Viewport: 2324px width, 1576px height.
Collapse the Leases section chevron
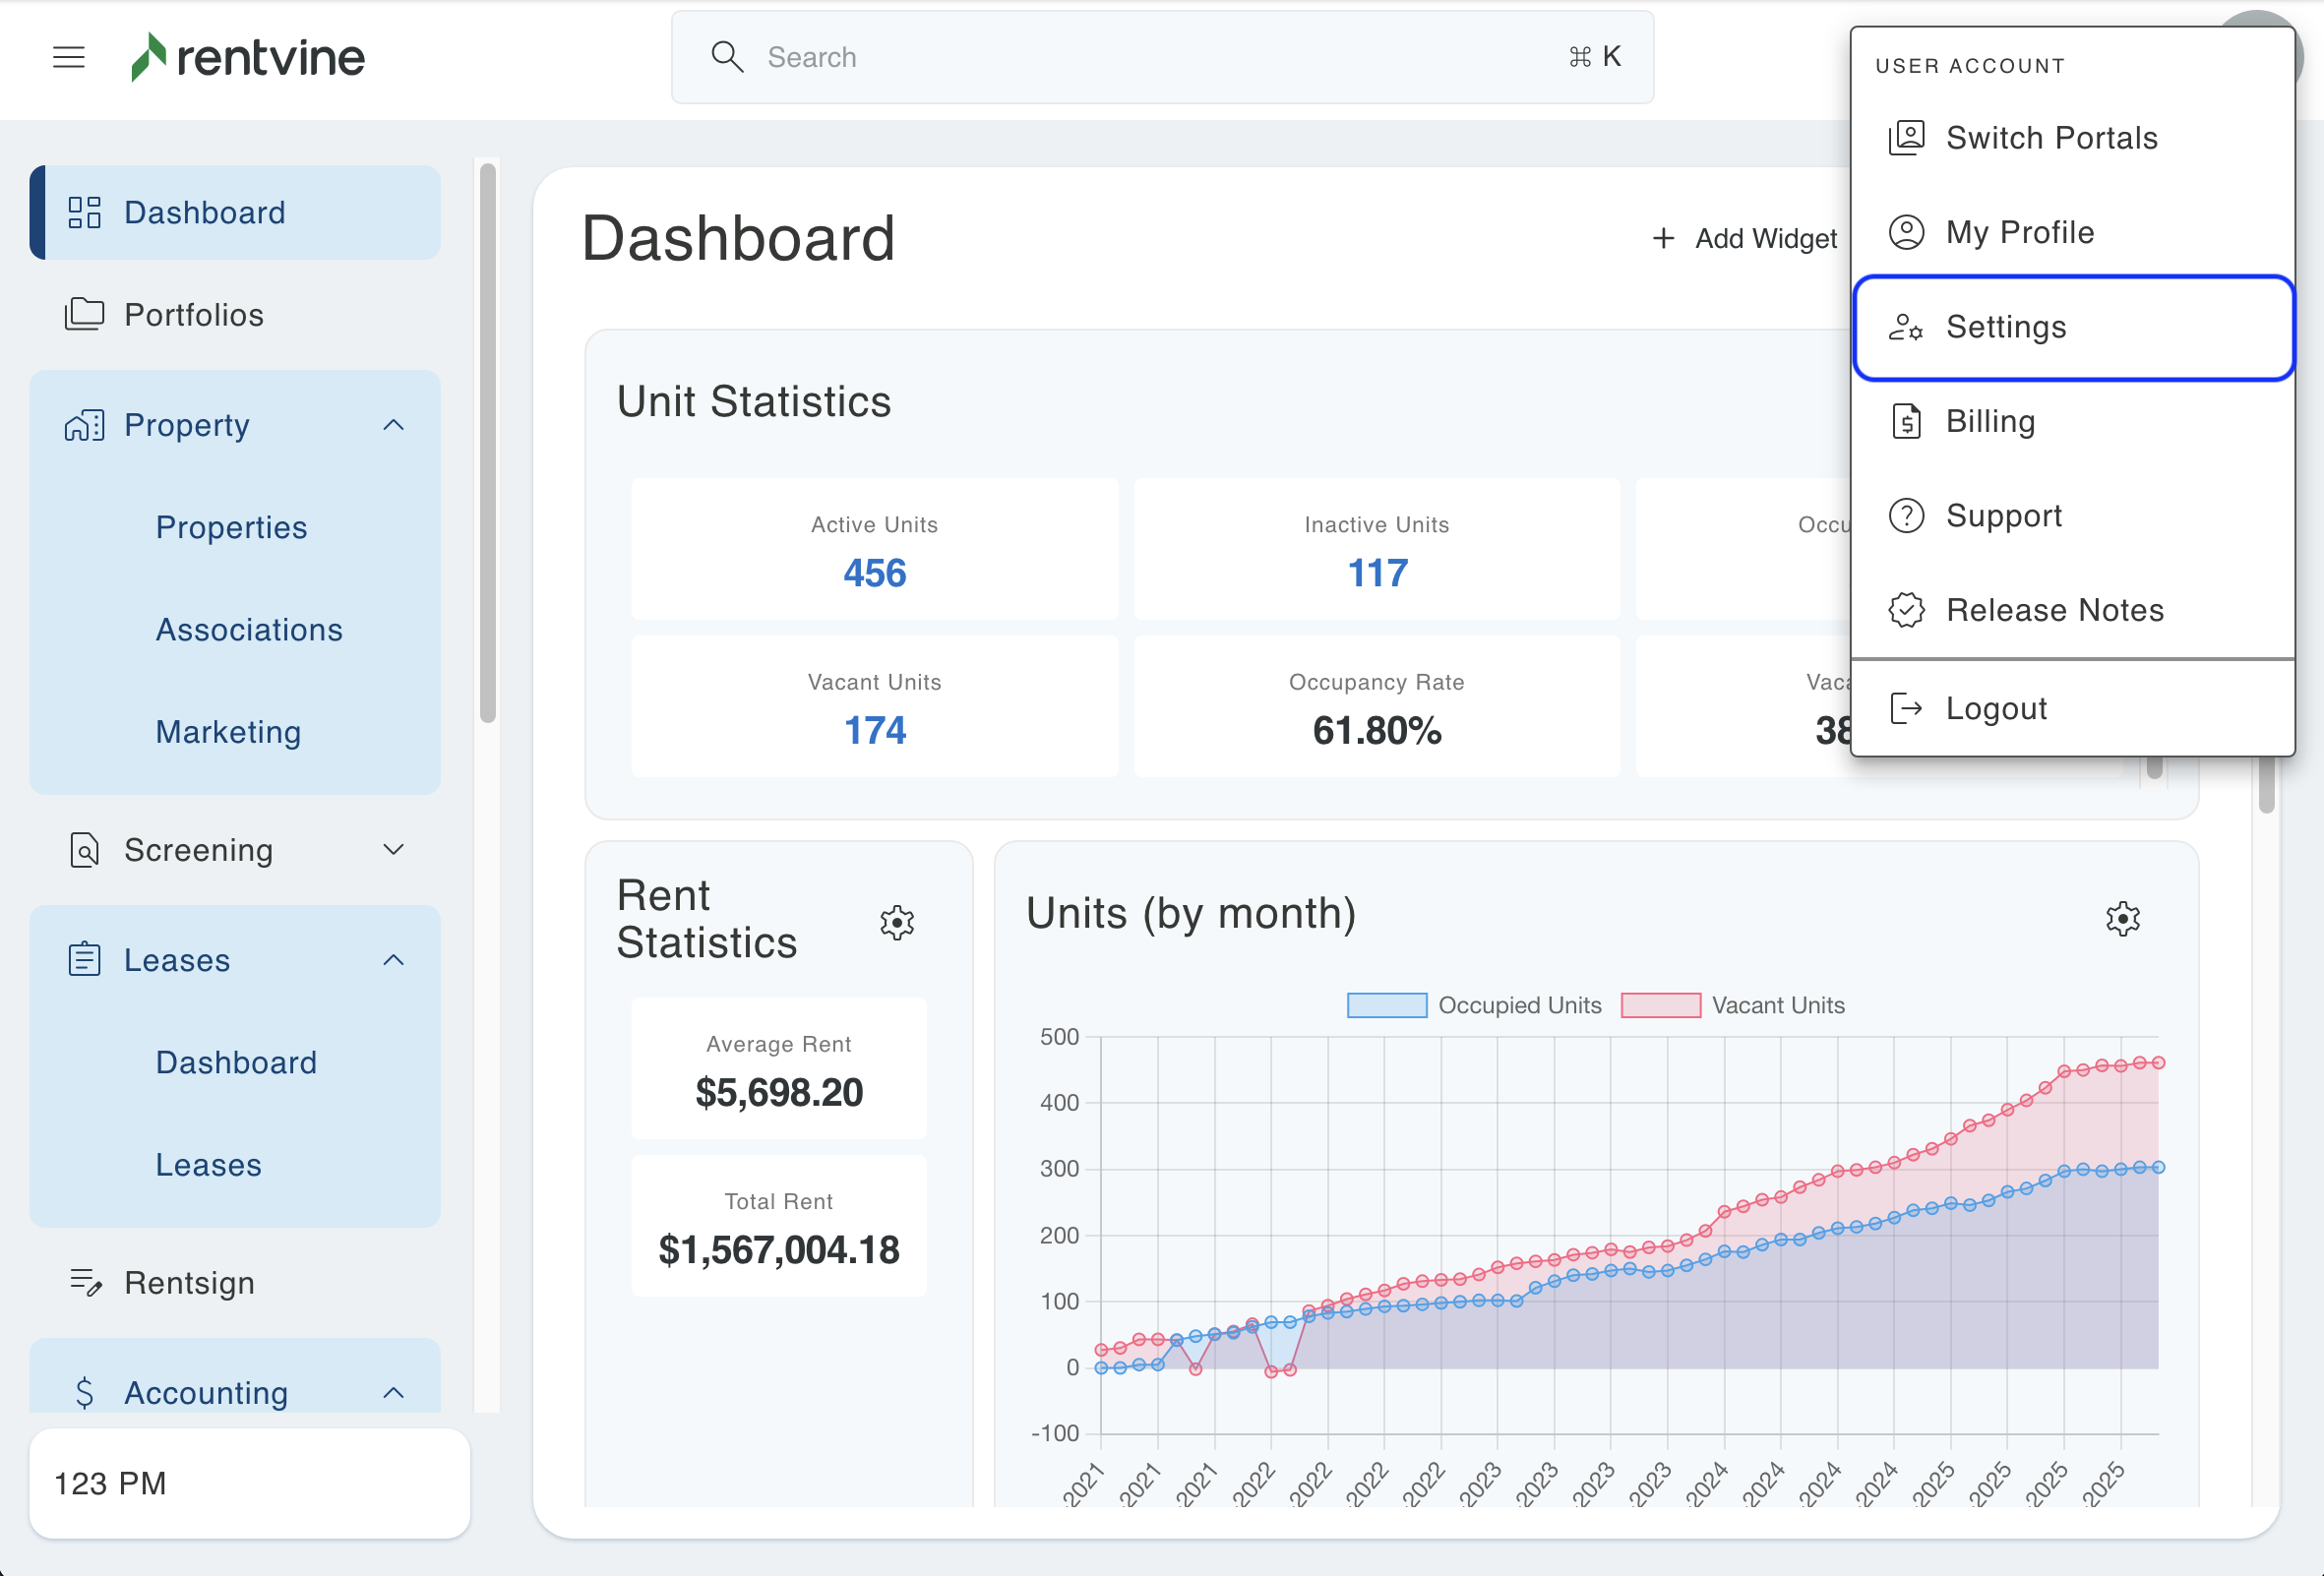click(394, 960)
